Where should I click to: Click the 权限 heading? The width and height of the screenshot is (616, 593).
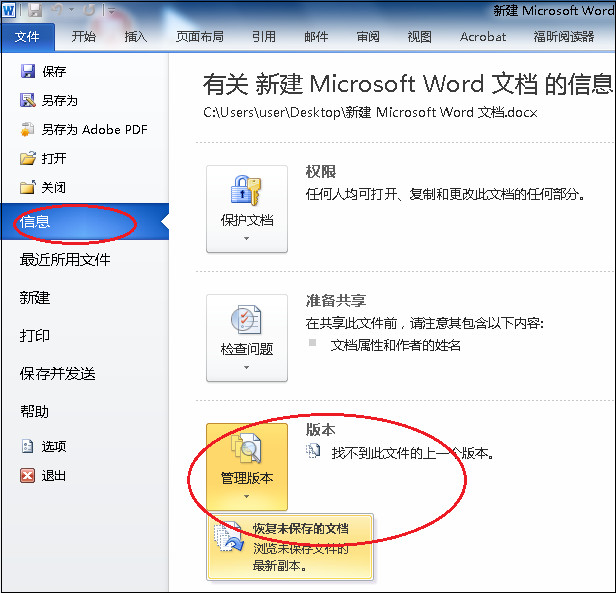pos(321,171)
